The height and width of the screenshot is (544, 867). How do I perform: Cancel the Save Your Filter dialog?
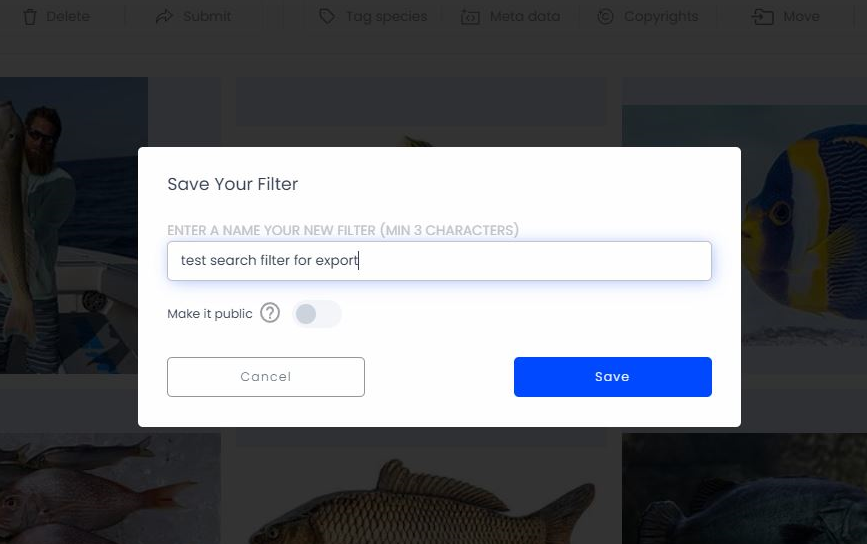tap(266, 376)
